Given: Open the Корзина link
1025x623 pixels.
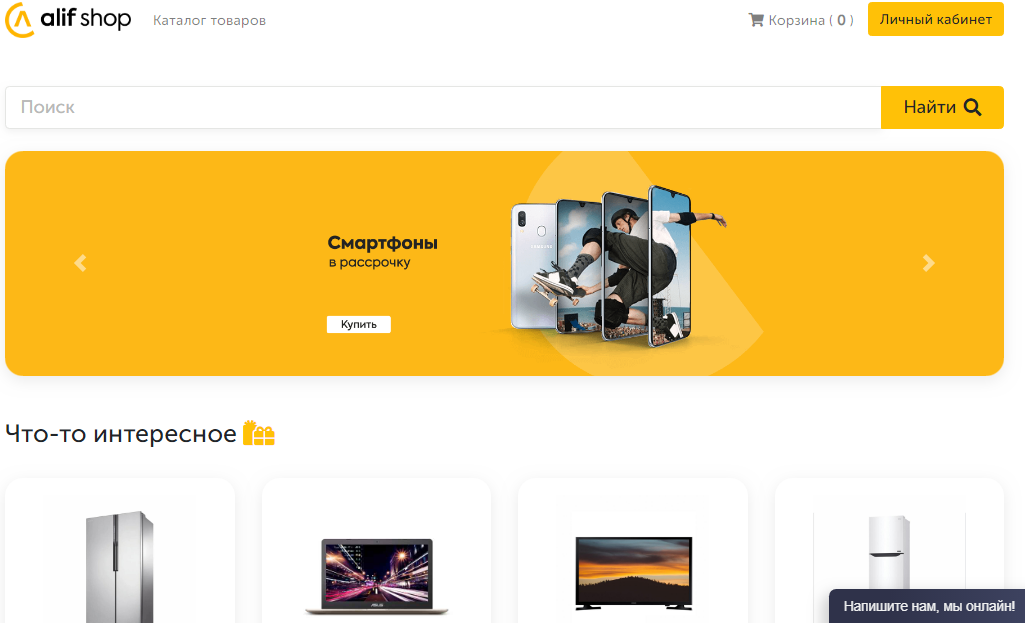Looking at the screenshot, I should (801, 20).
